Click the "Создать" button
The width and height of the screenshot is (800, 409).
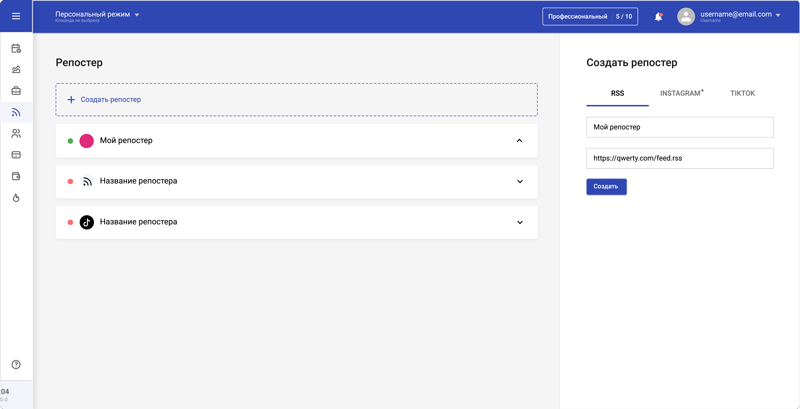(606, 187)
